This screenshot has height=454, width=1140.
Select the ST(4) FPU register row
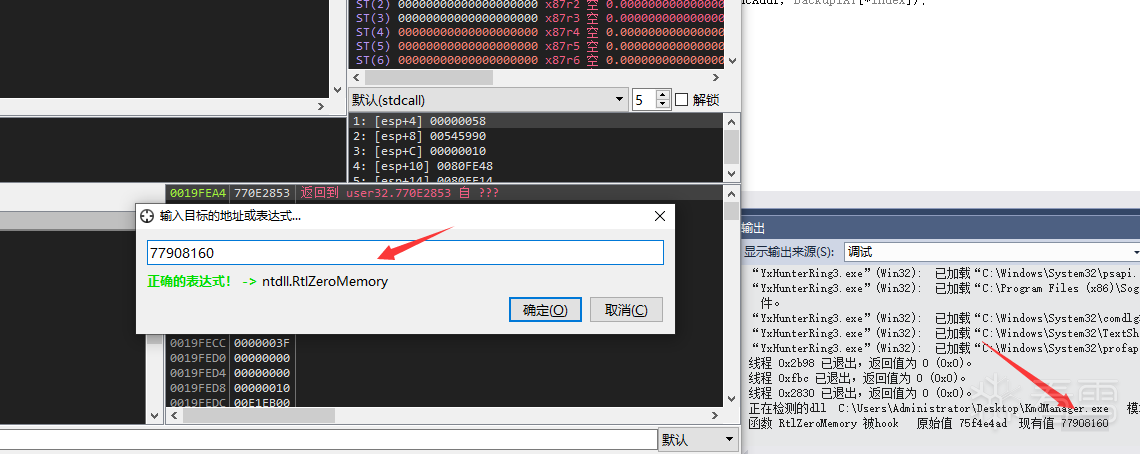click(x=537, y=32)
